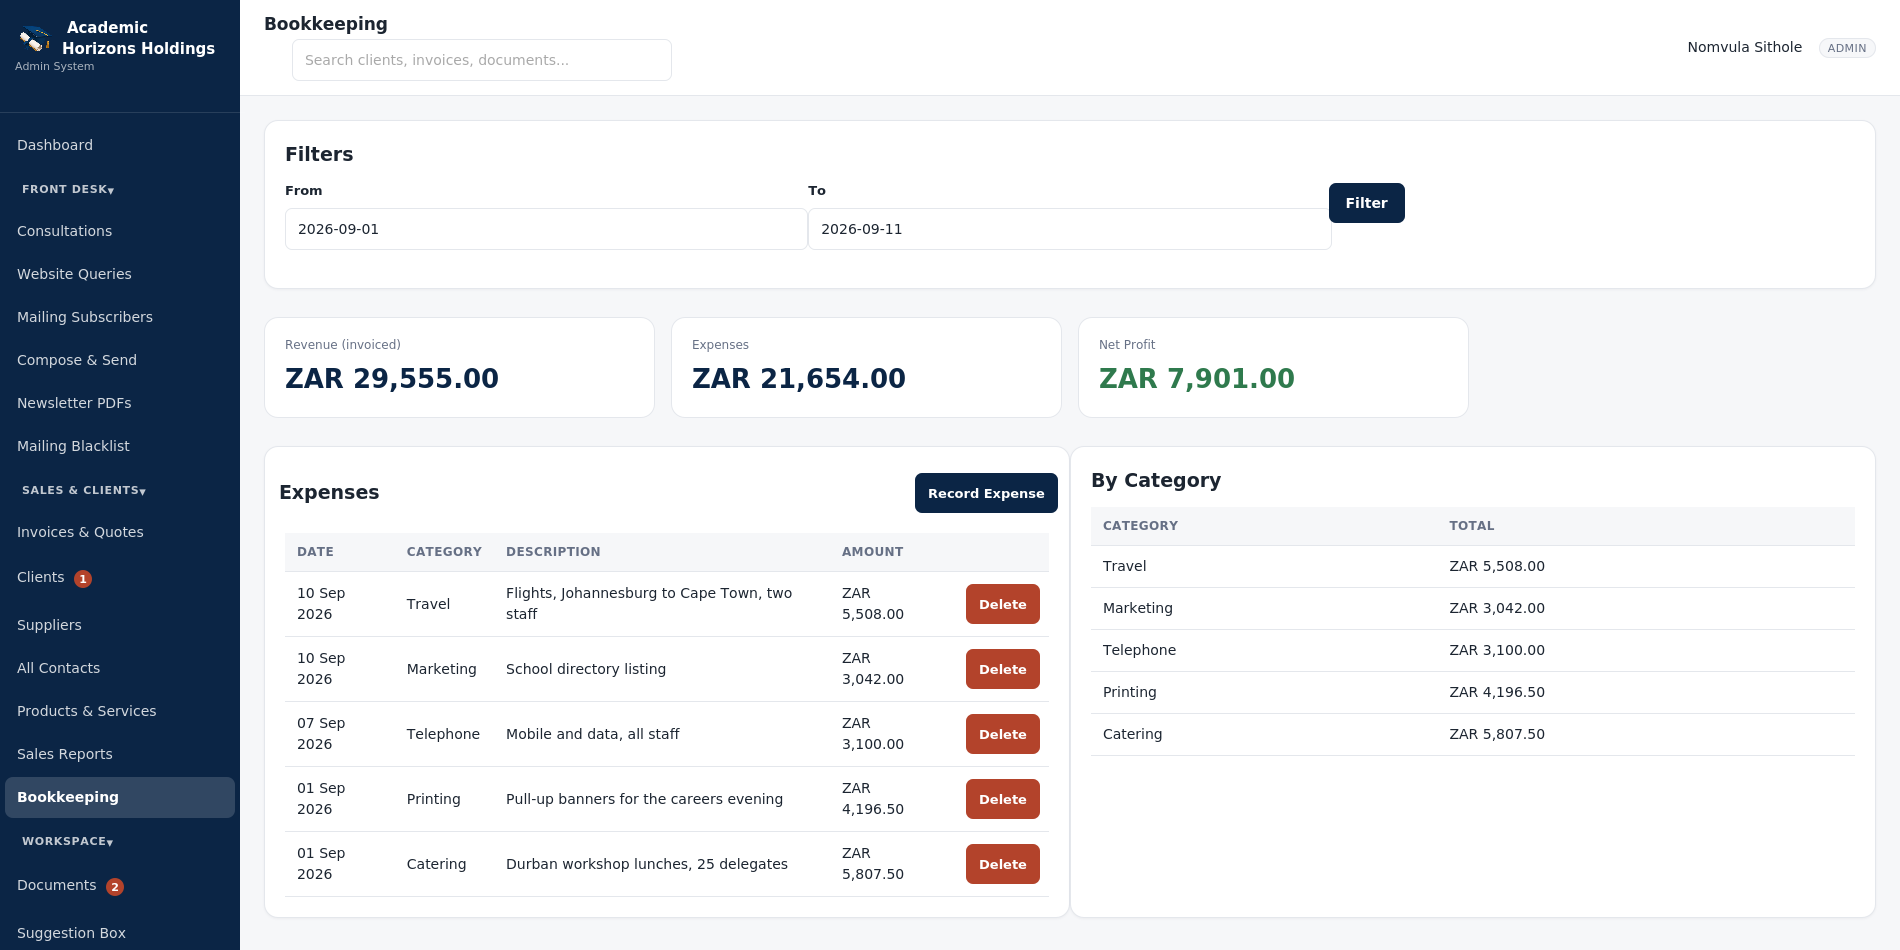Viewport: 1900px width, 950px height.
Task: Click the Catering total ZAR 5,807.50 in By Category
Action: tap(1497, 734)
